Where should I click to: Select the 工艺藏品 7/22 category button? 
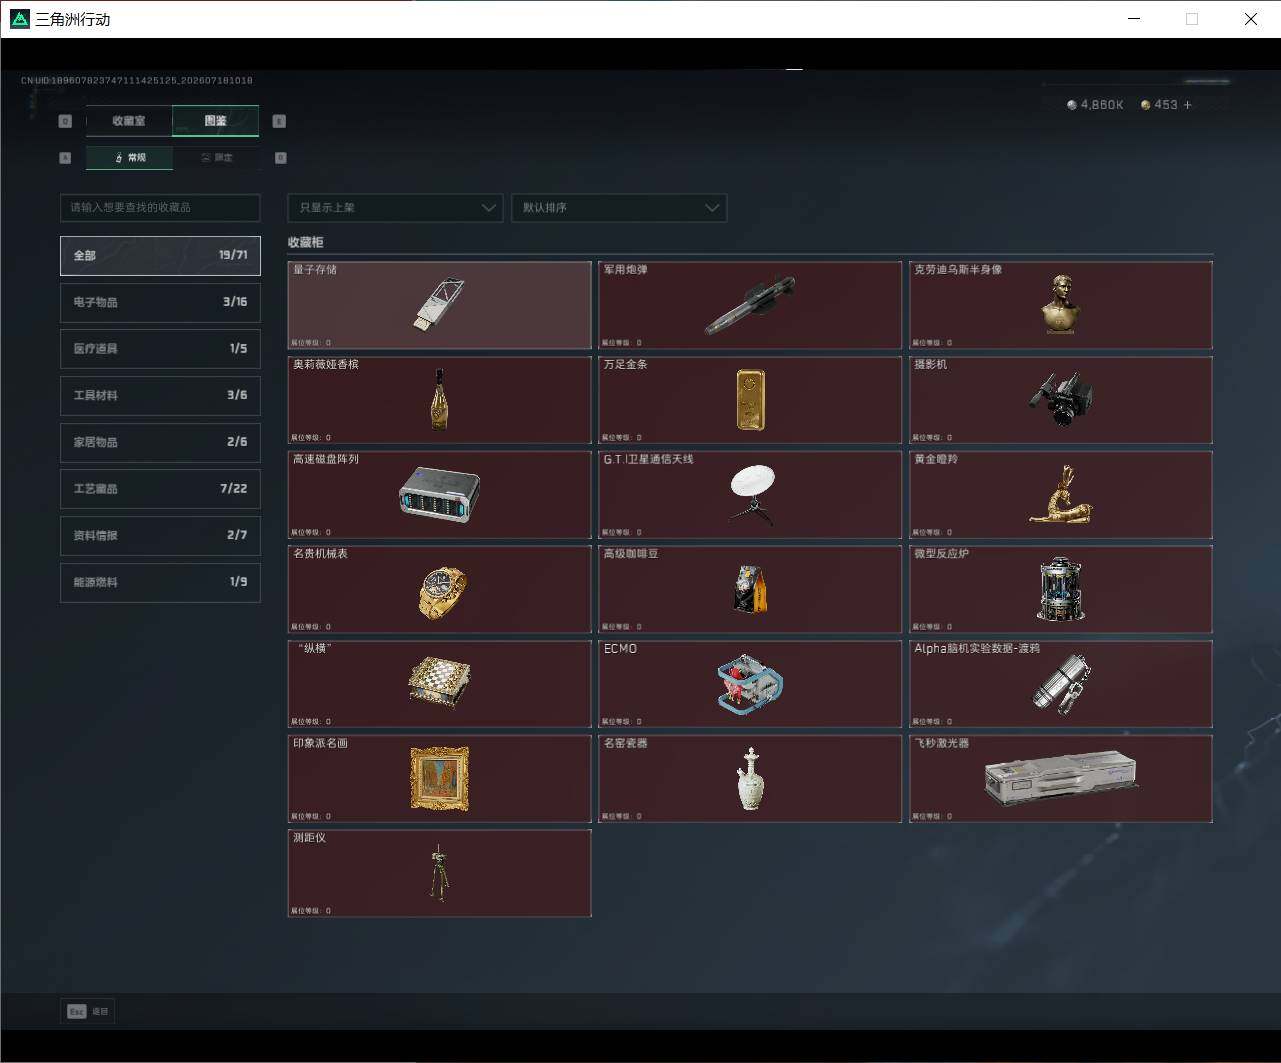pyautogui.click(x=160, y=489)
